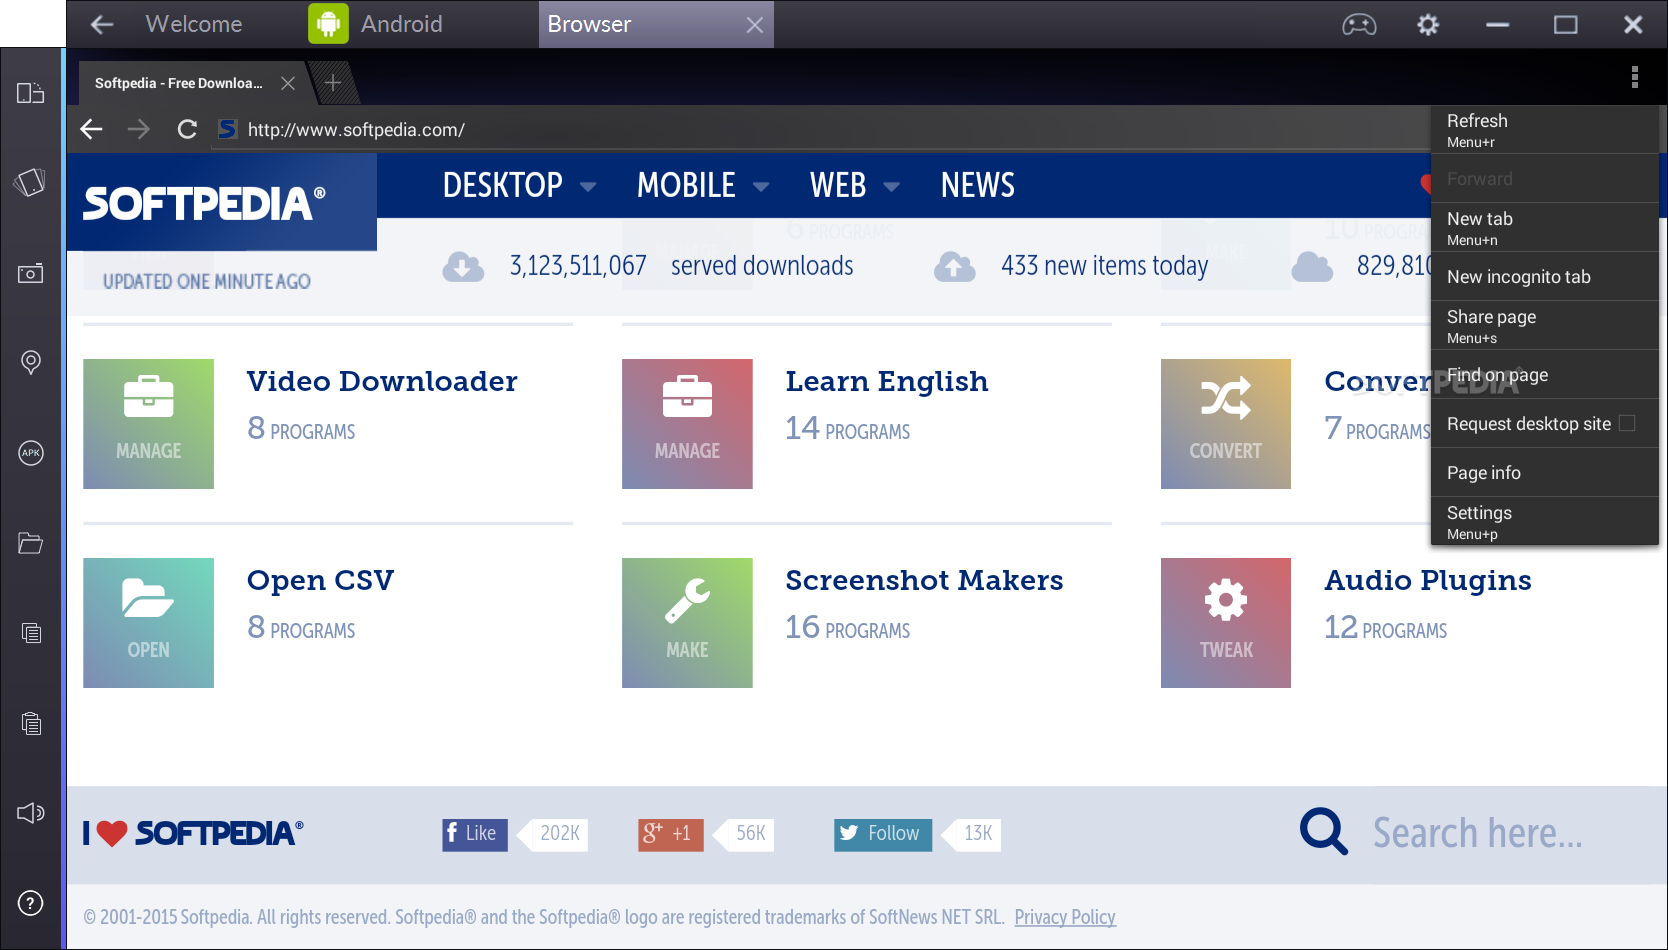This screenshot has width=1668, height=950.
Task: Click the paste clipboard sidebar icon
Action: (31, 723)
